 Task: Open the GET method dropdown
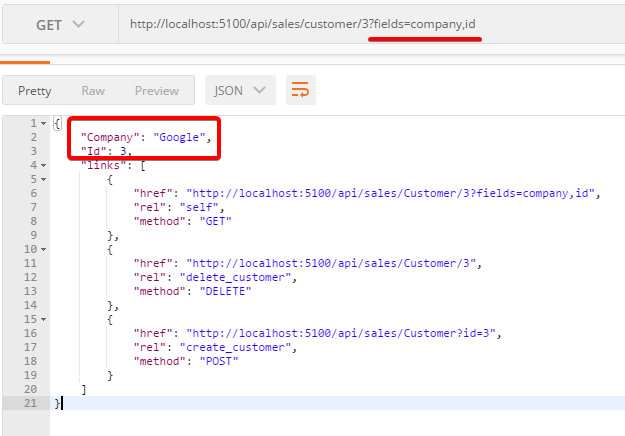point(60,25)
